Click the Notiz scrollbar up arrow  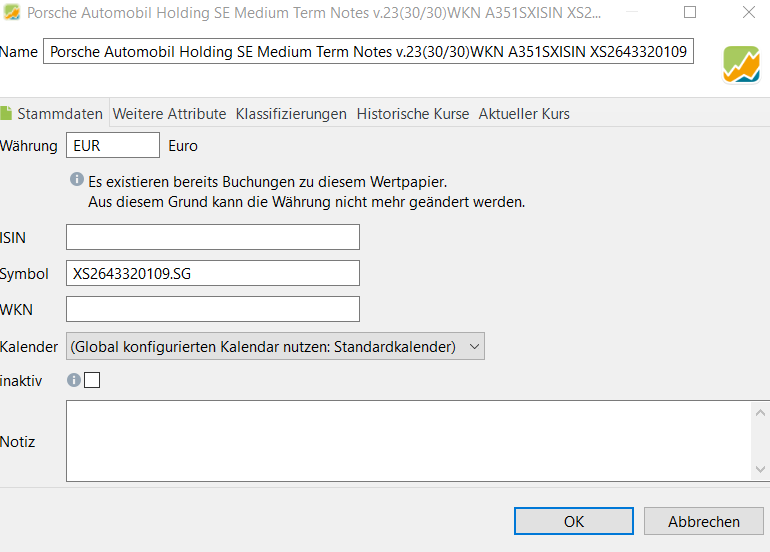click(x=760, y=413)
